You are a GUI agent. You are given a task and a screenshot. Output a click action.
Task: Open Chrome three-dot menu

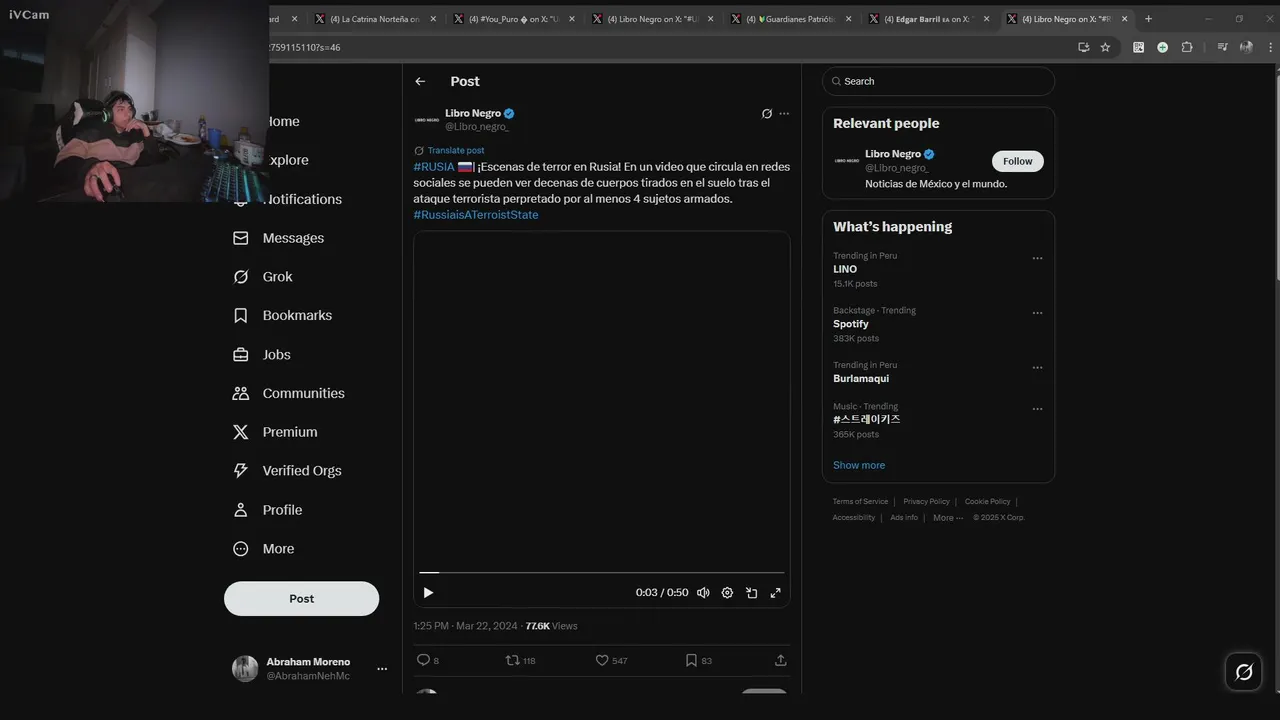[x=1268, y=47]
